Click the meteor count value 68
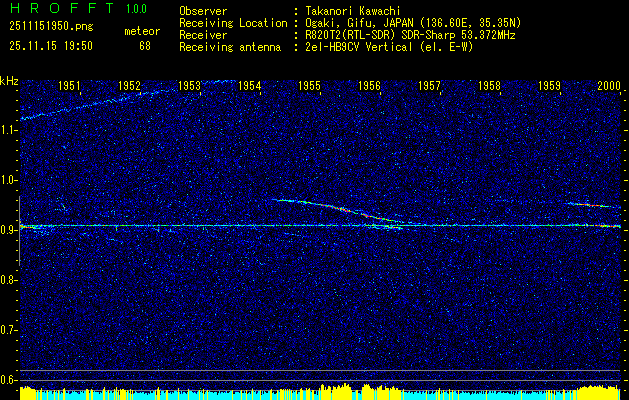The height and width of the screenshot is (400, 629). pos(145,45)
